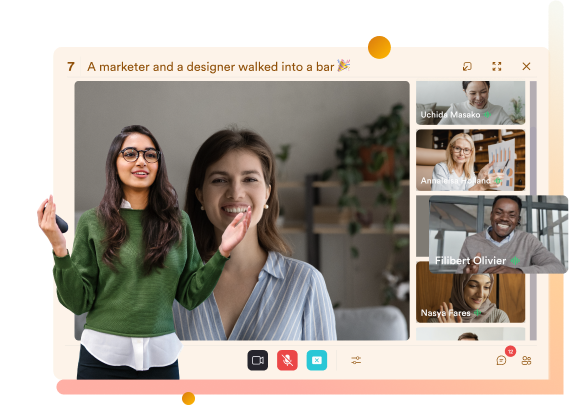Click the number 7 beside the title
This screenshot has width=569, height=405.
point(71,67)
